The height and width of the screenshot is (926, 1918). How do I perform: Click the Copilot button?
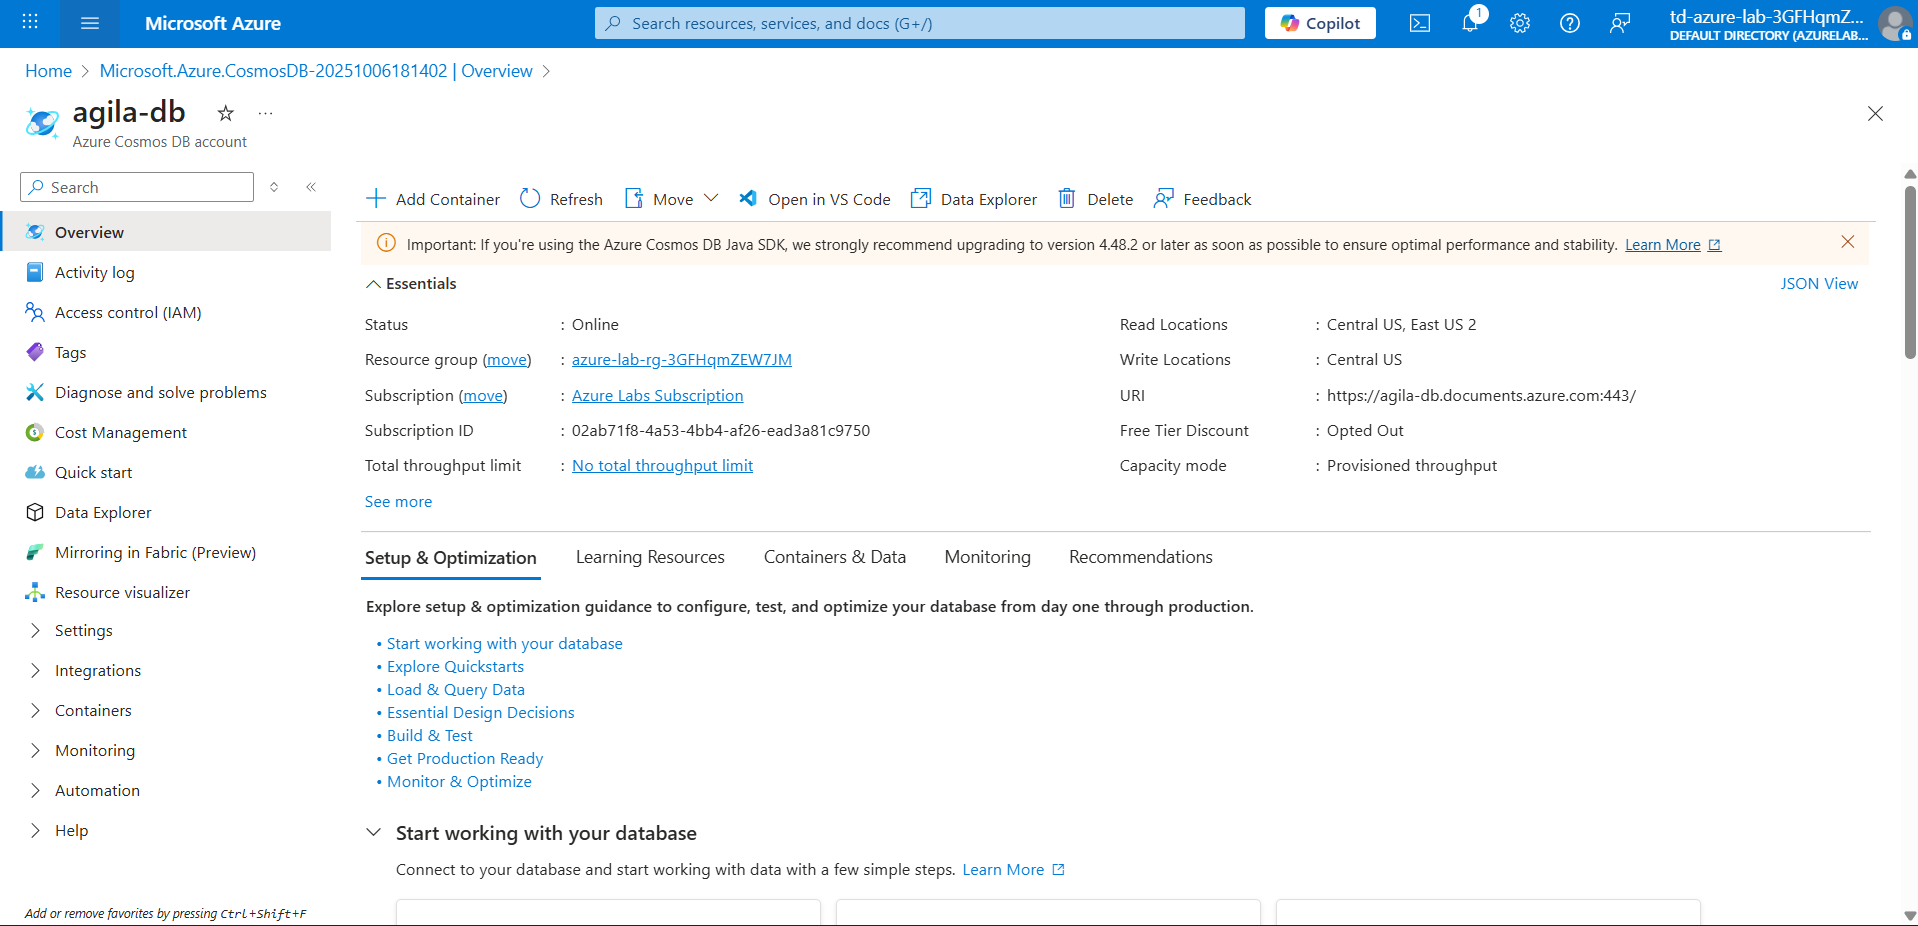1320,23
